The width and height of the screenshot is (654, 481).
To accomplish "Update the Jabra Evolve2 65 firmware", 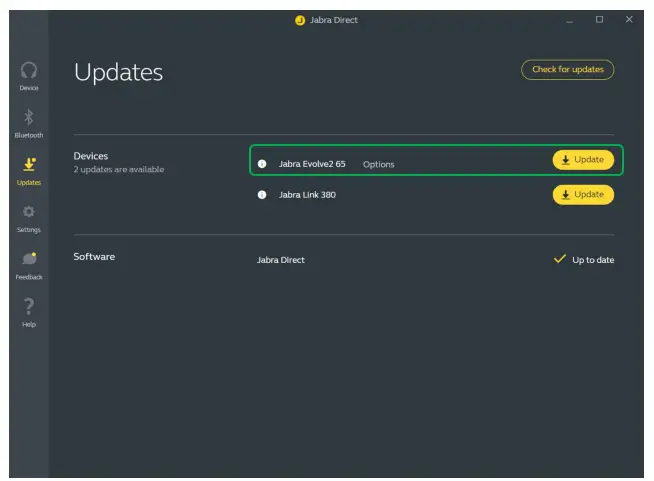I will (x=583, y=160).
